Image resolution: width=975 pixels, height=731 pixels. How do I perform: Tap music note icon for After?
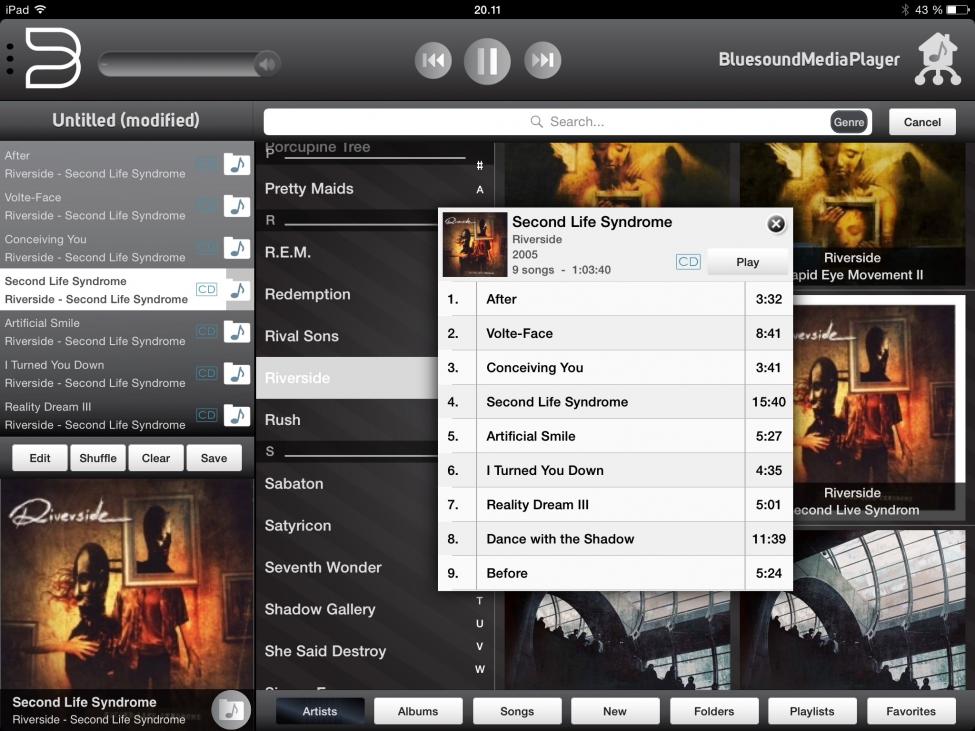click(x=237, y=164)
